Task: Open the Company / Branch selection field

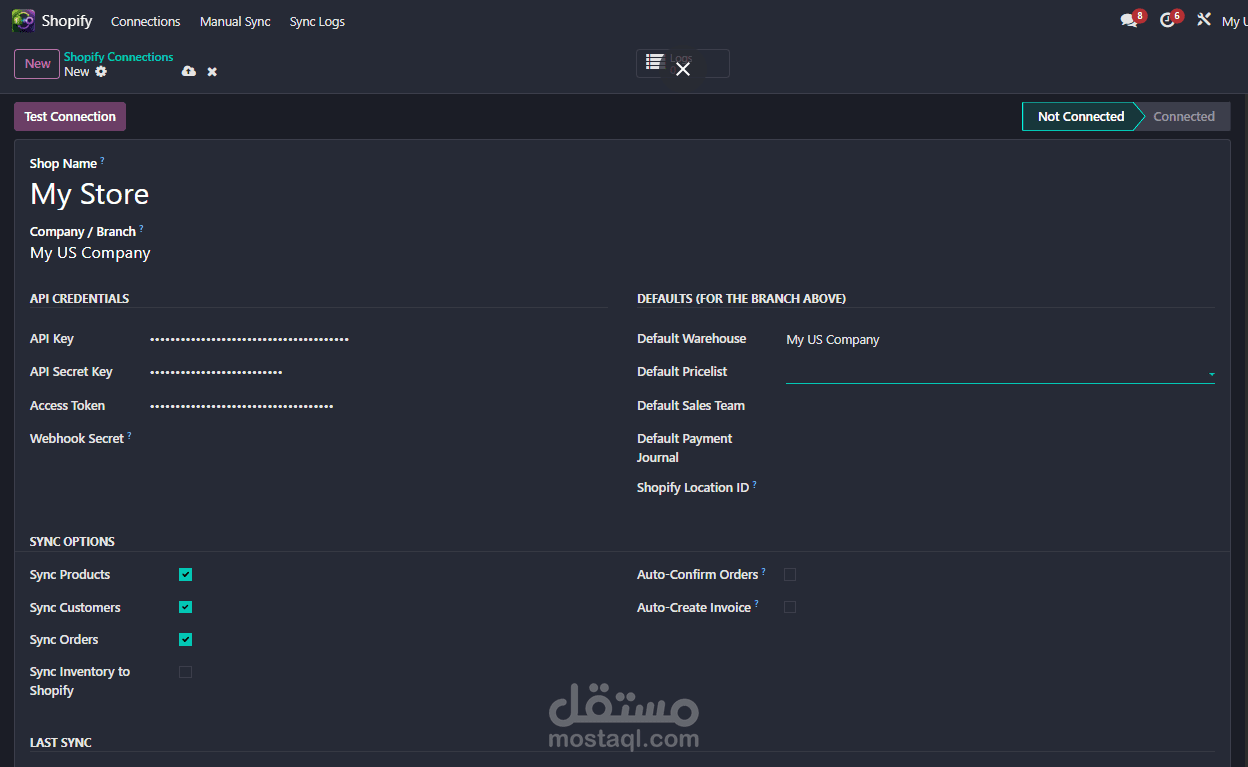Action: point(320,253)
